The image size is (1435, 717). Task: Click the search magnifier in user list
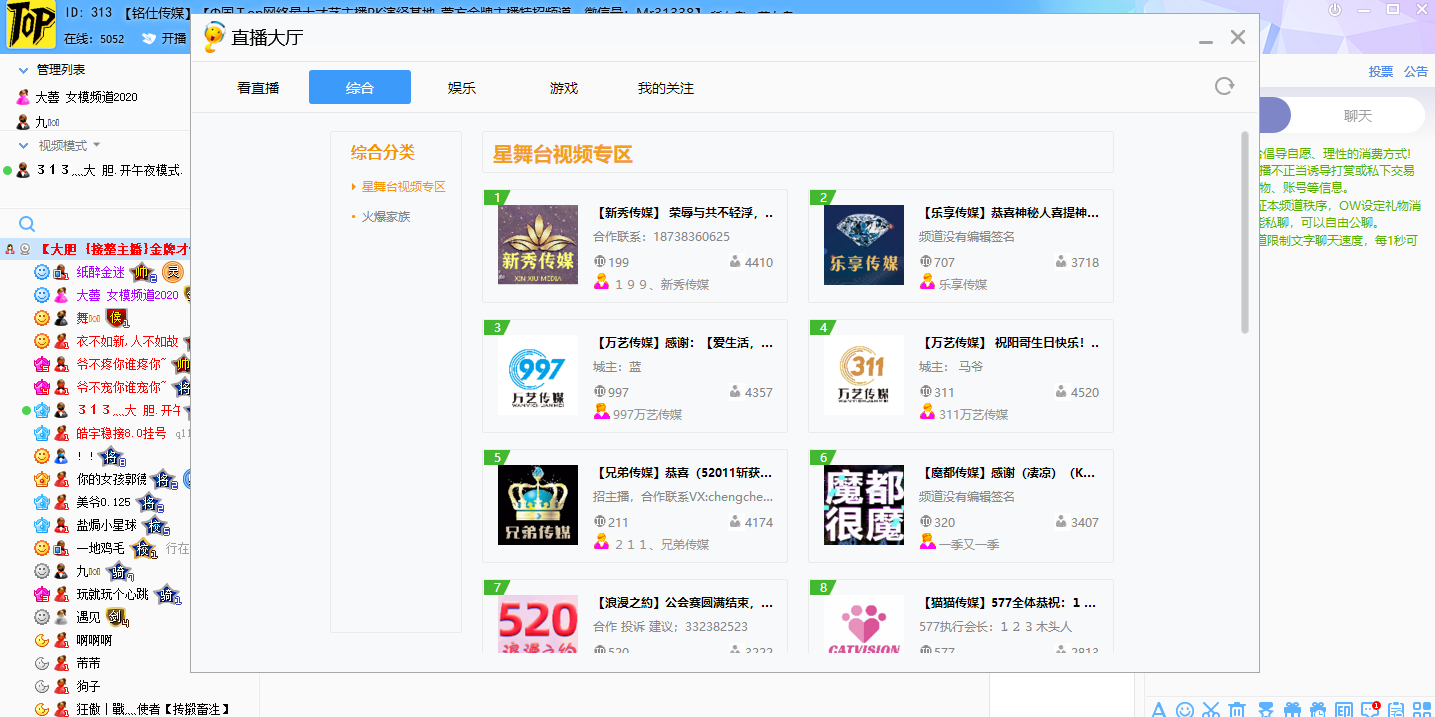27,224
